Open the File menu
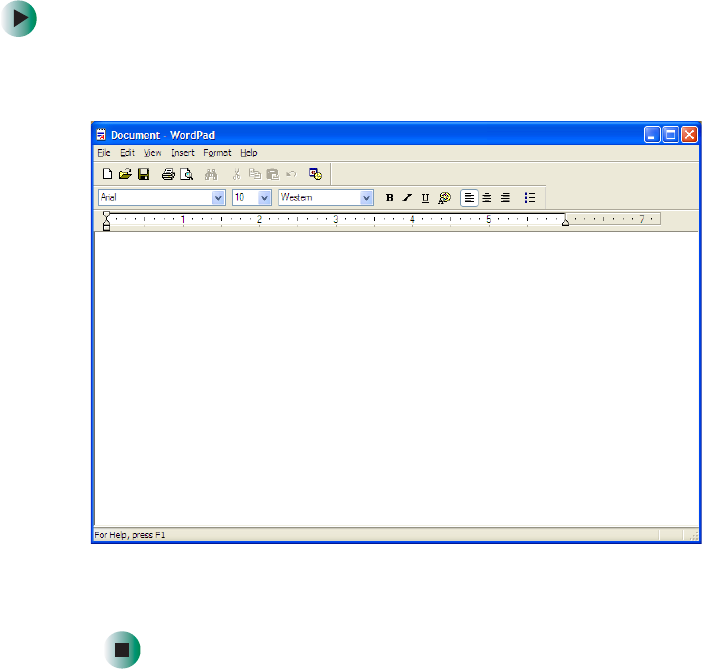The width and height of the screenshot is (702, 669). click(x=104, y=153)
